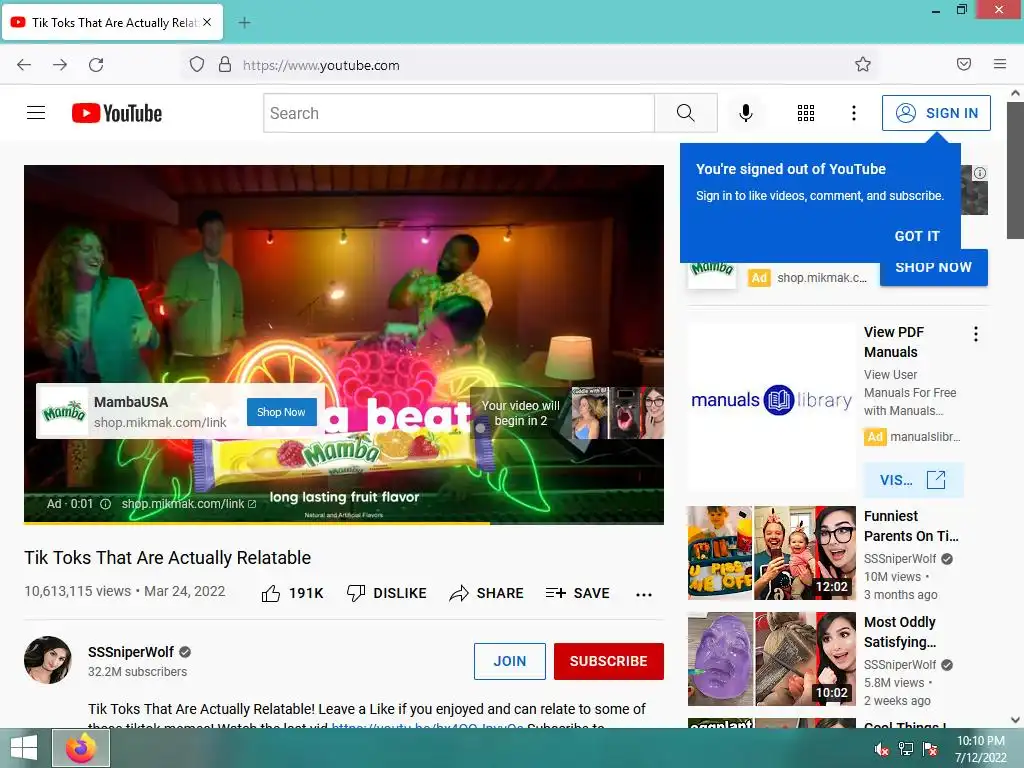
Task: Subscribe to SSSniperWolf
Action: point(609,661)
